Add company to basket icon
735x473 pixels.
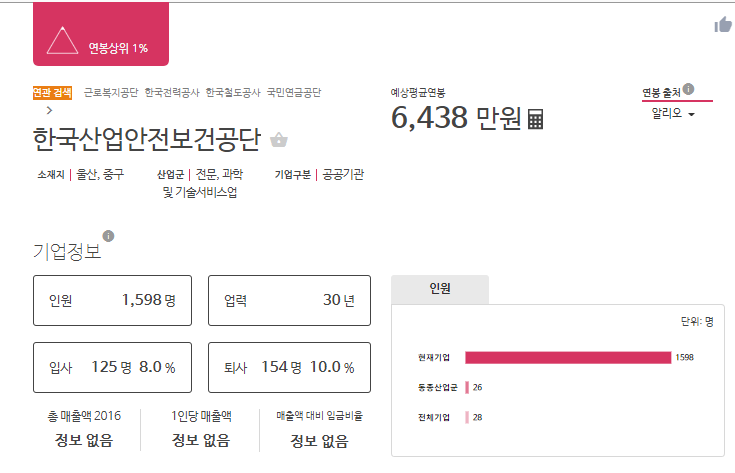pyautogui.click(x=279, y=139)
